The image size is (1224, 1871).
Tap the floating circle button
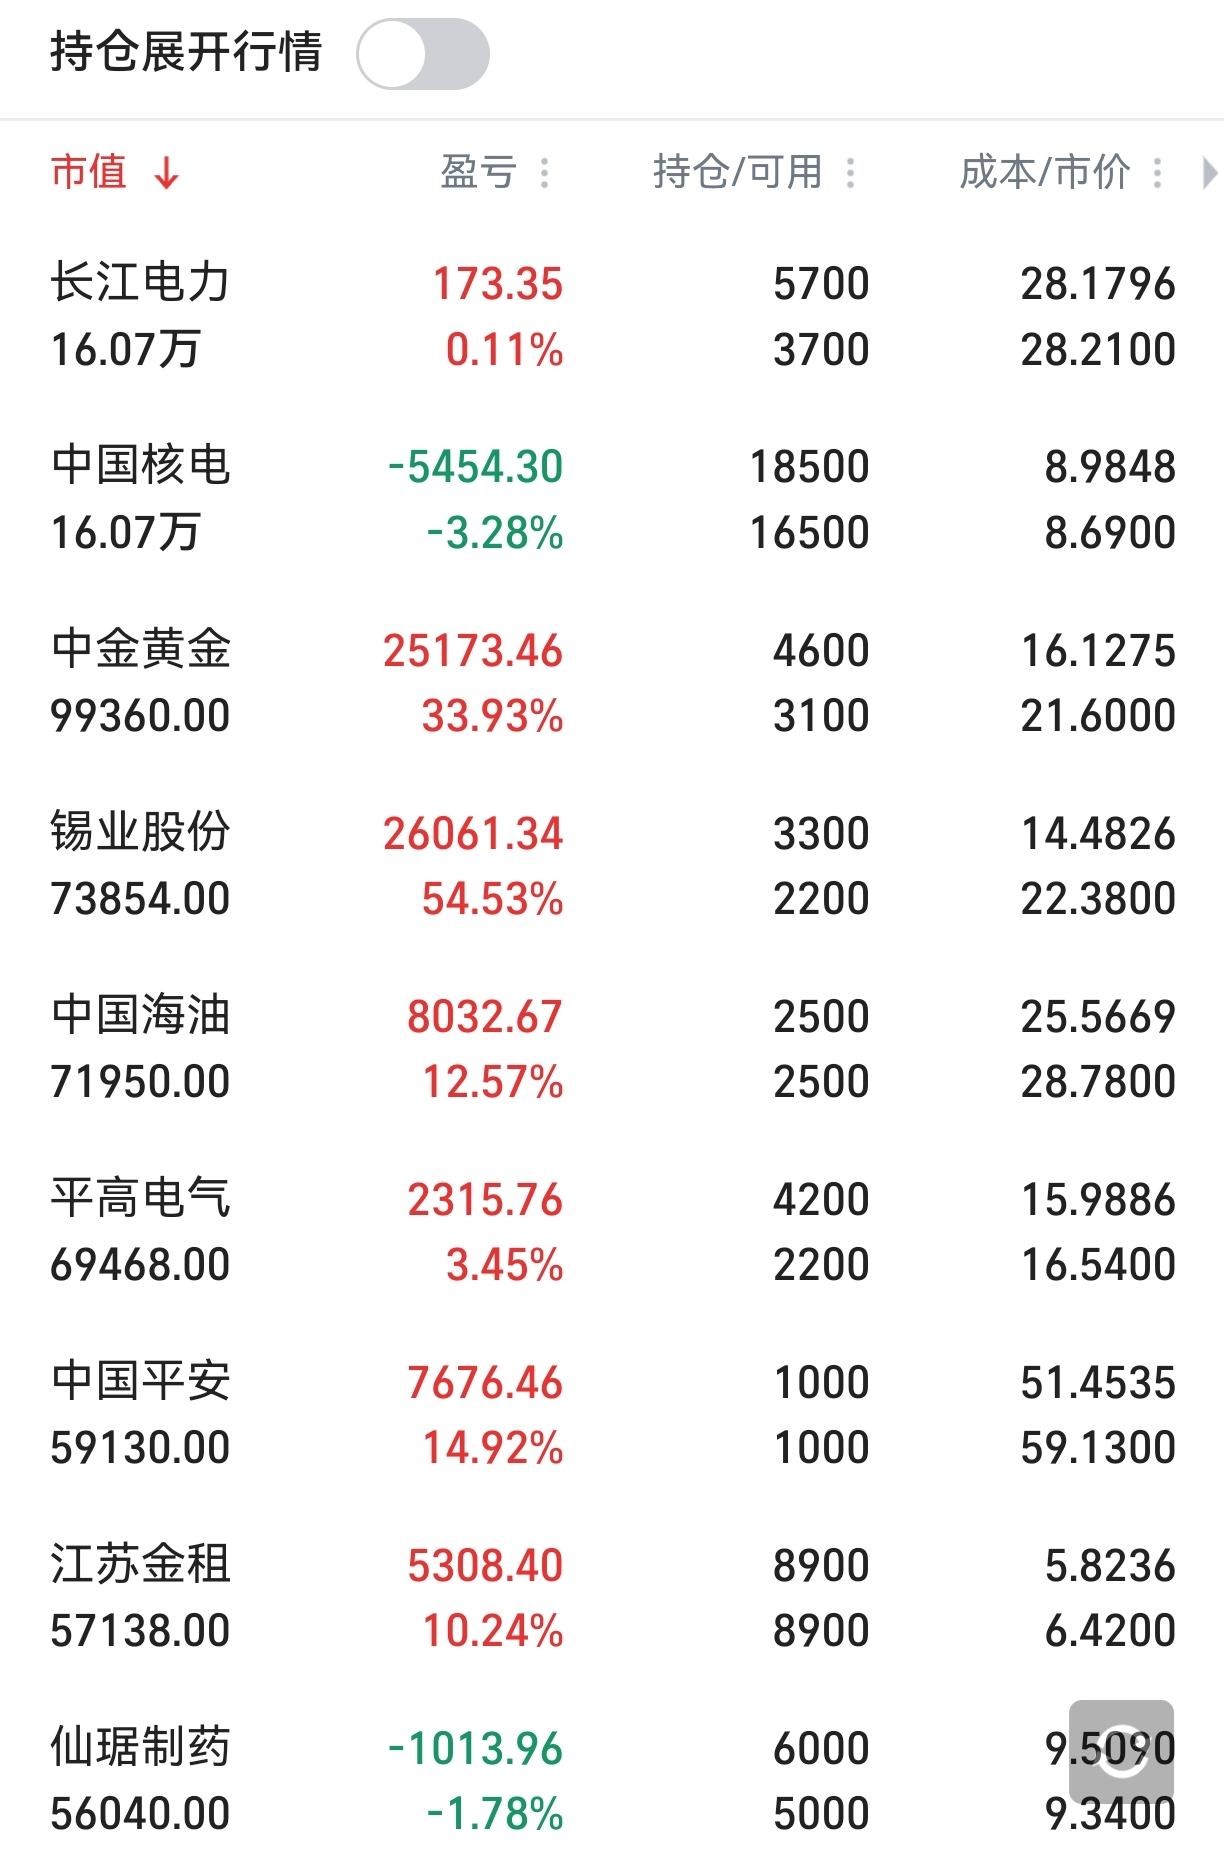1121,1751
